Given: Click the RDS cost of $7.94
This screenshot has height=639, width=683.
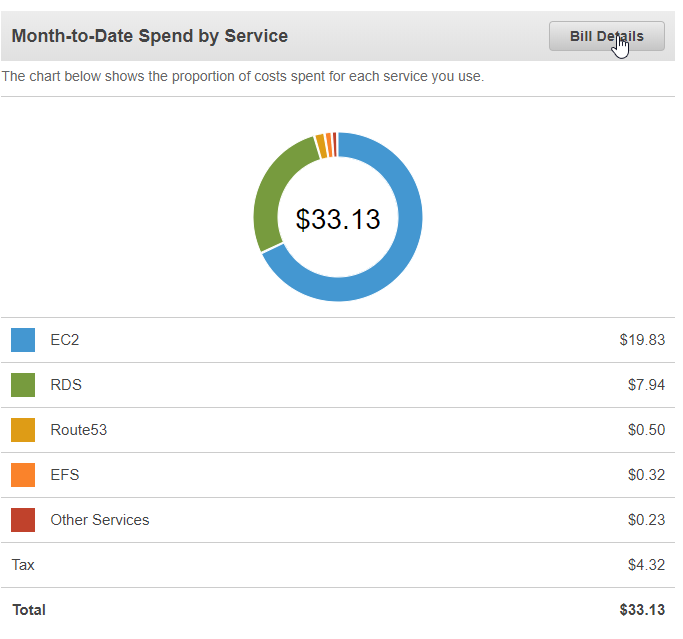Looking at the screenshot, I should click(645, 385).
